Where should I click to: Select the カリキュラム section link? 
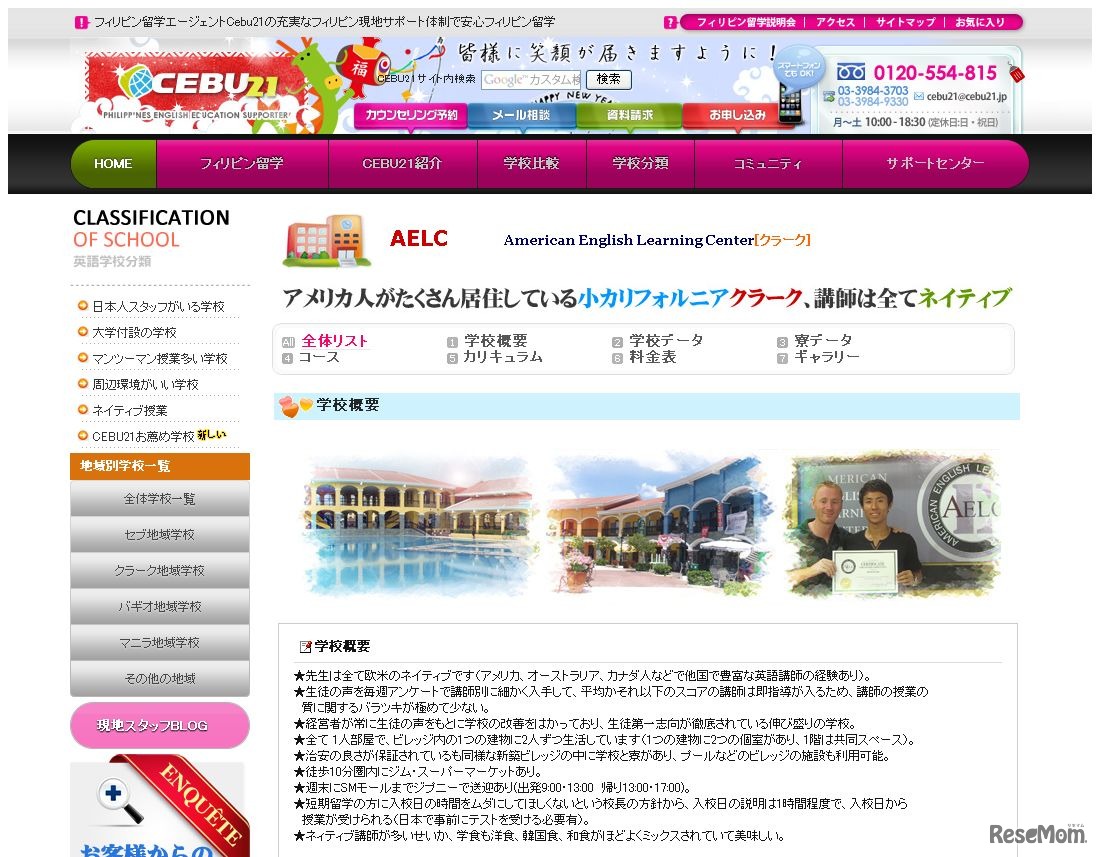pos(502,357)
